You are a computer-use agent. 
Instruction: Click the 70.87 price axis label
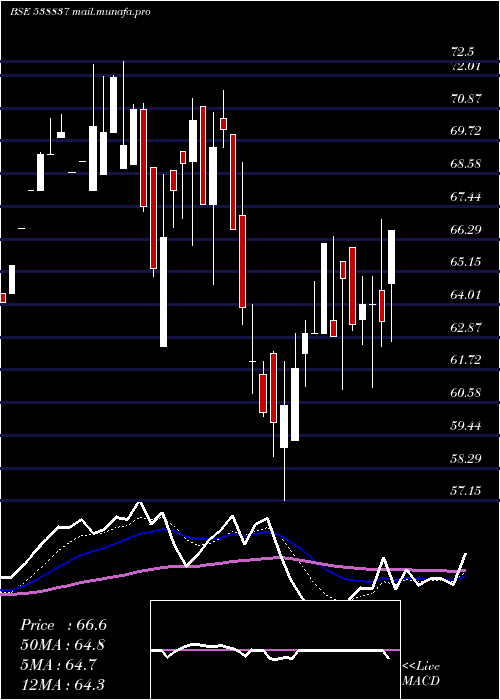(466, 99)
